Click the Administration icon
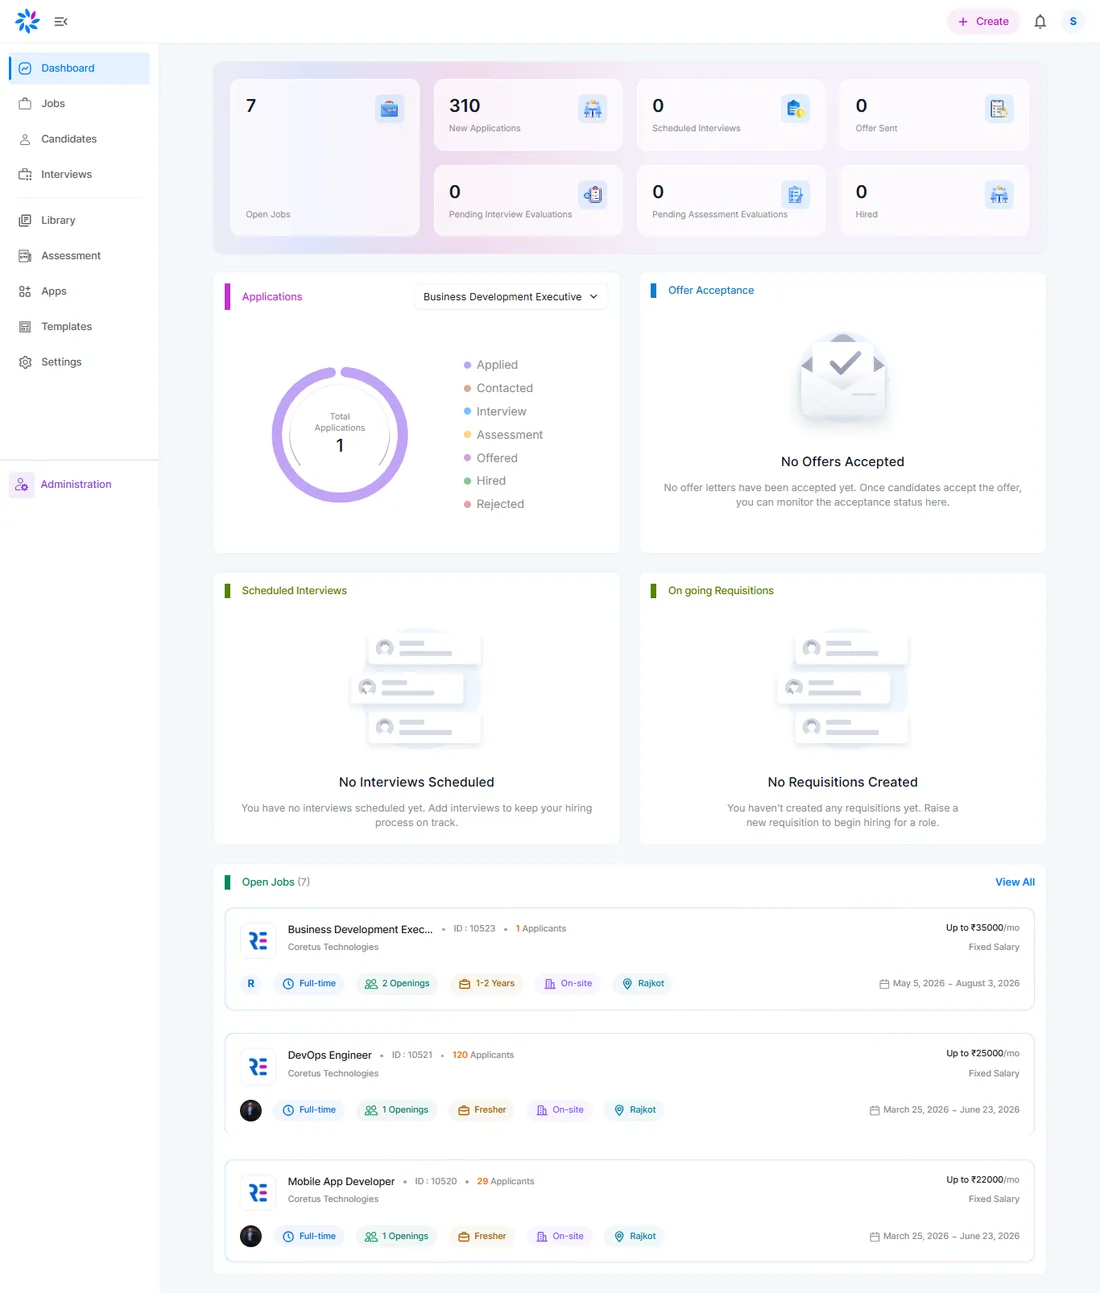 22,484
